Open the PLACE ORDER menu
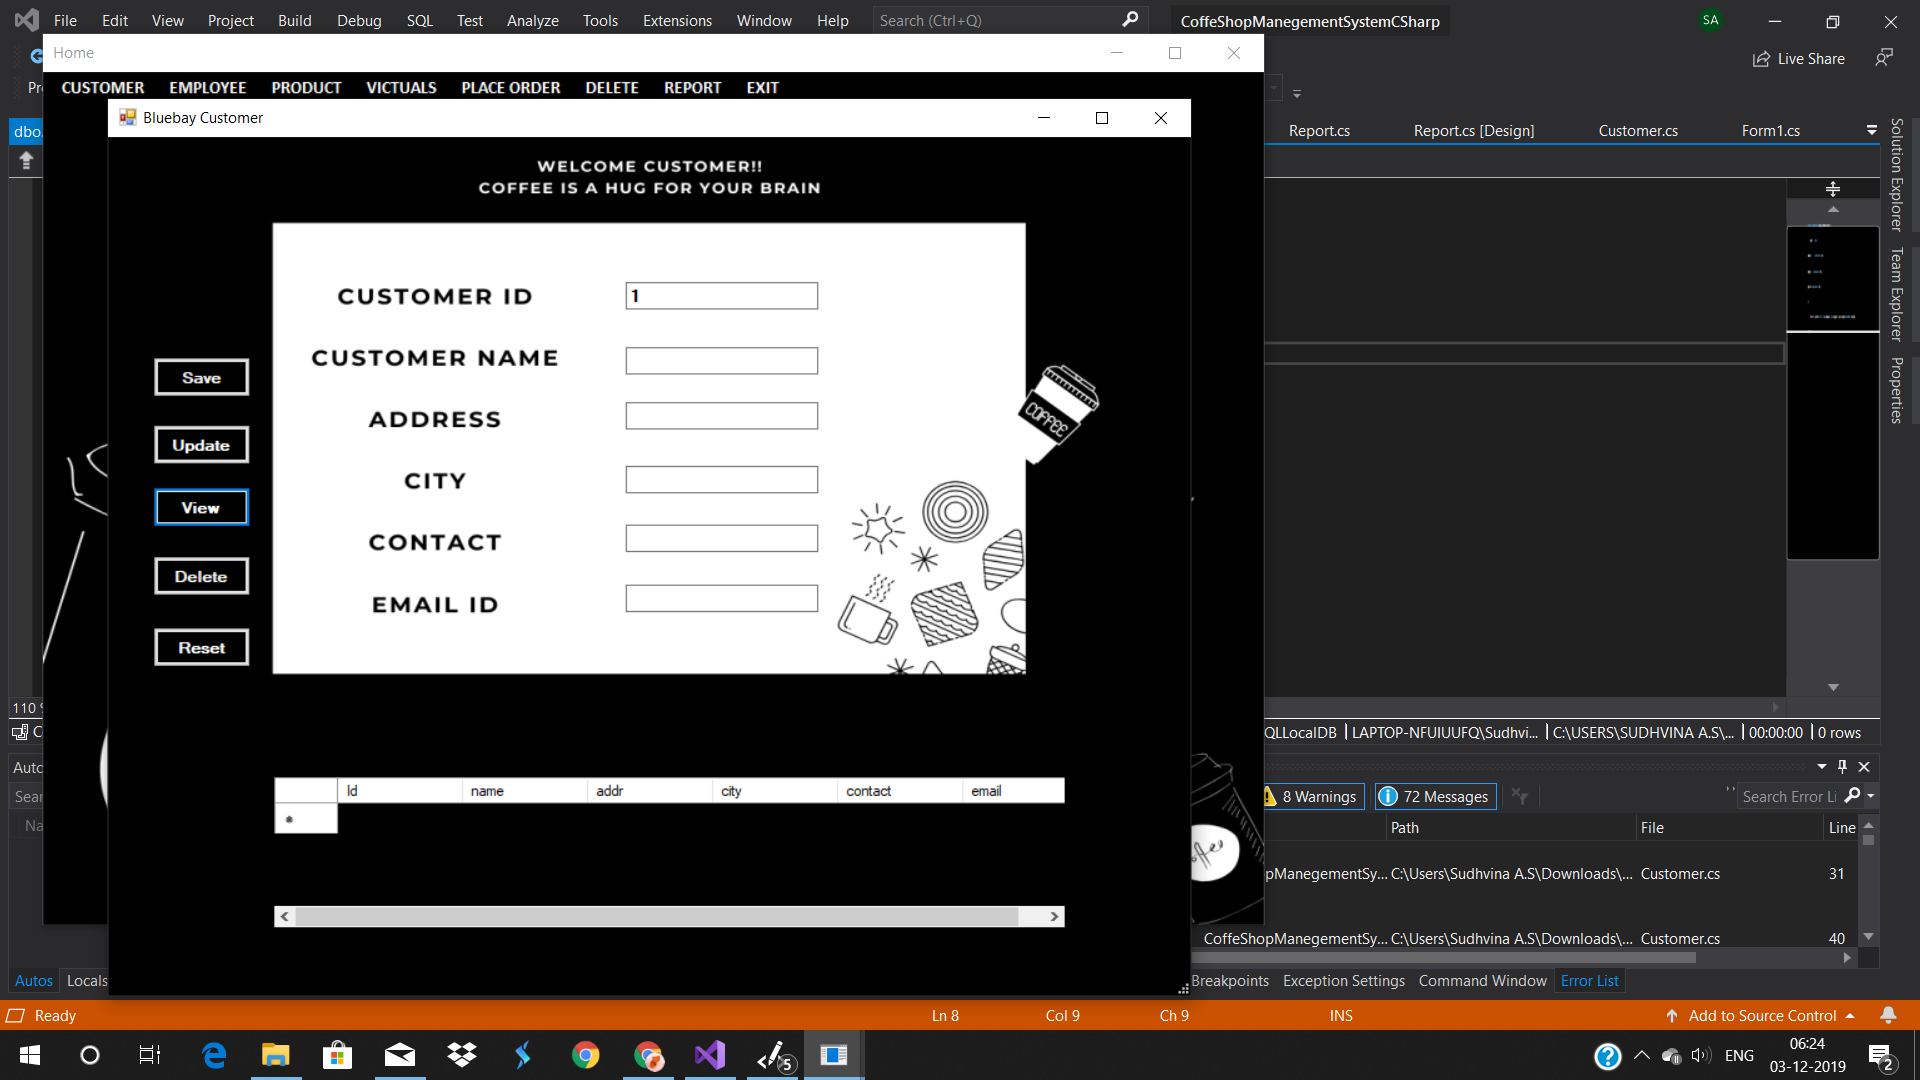Viewport: 1920px width, 1080px height. click(510, 88)
